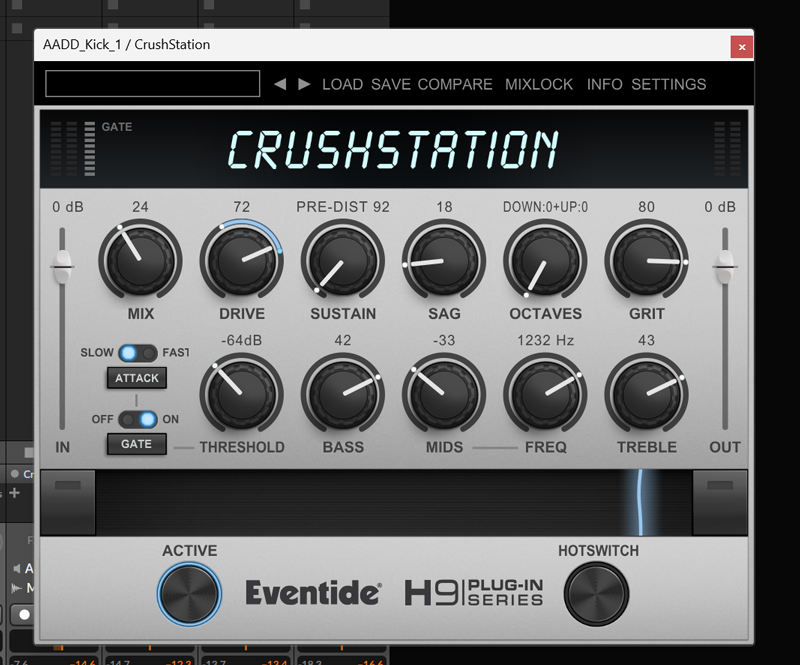The width and height of the screenshot is (800, 665).
Task: Click the GRIT knob
Action: [x=646, y=261]
